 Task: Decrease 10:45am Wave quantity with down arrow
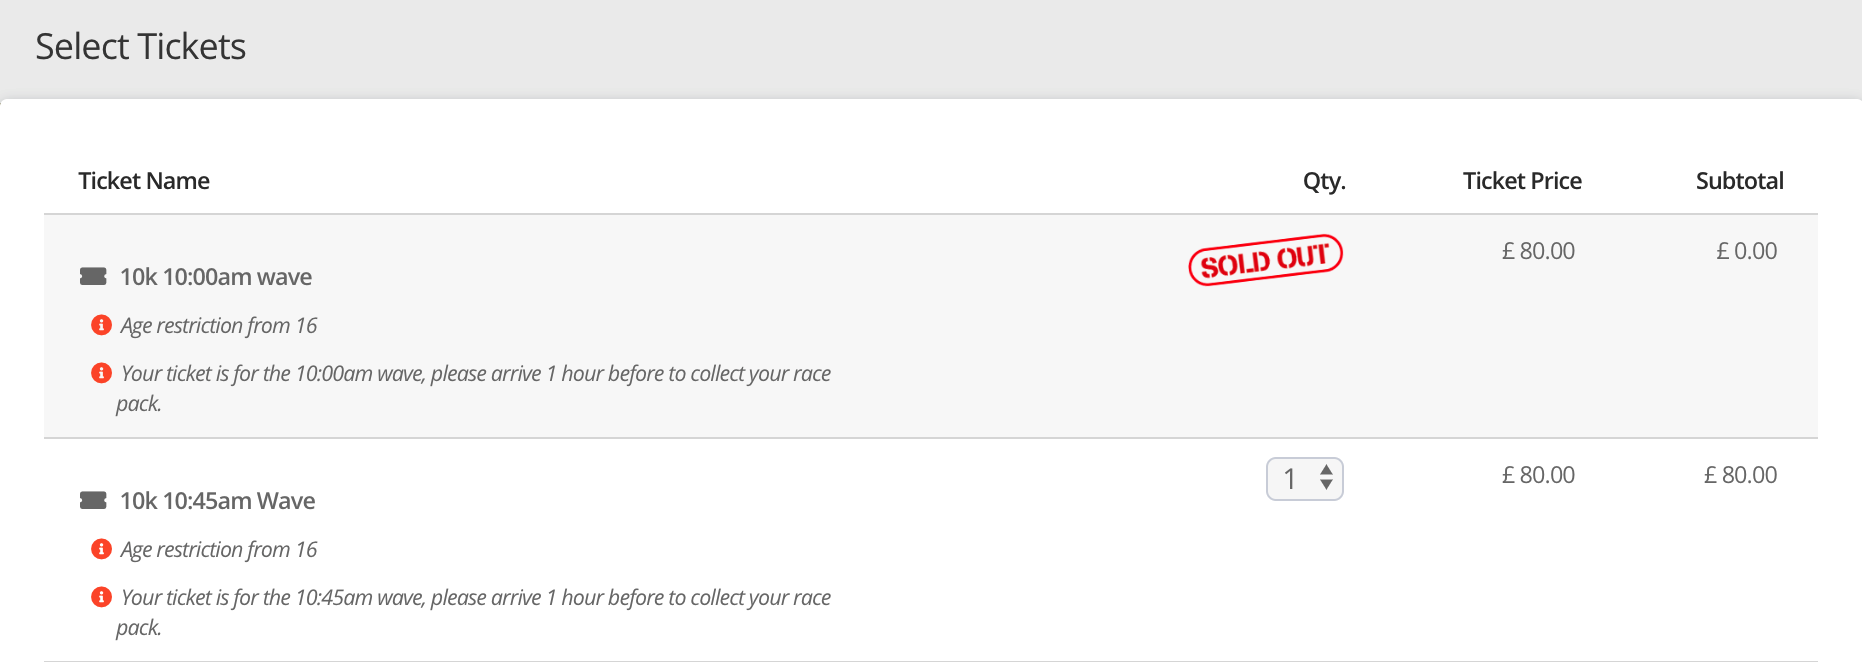pyautogui.click(x=1326, y=486)
